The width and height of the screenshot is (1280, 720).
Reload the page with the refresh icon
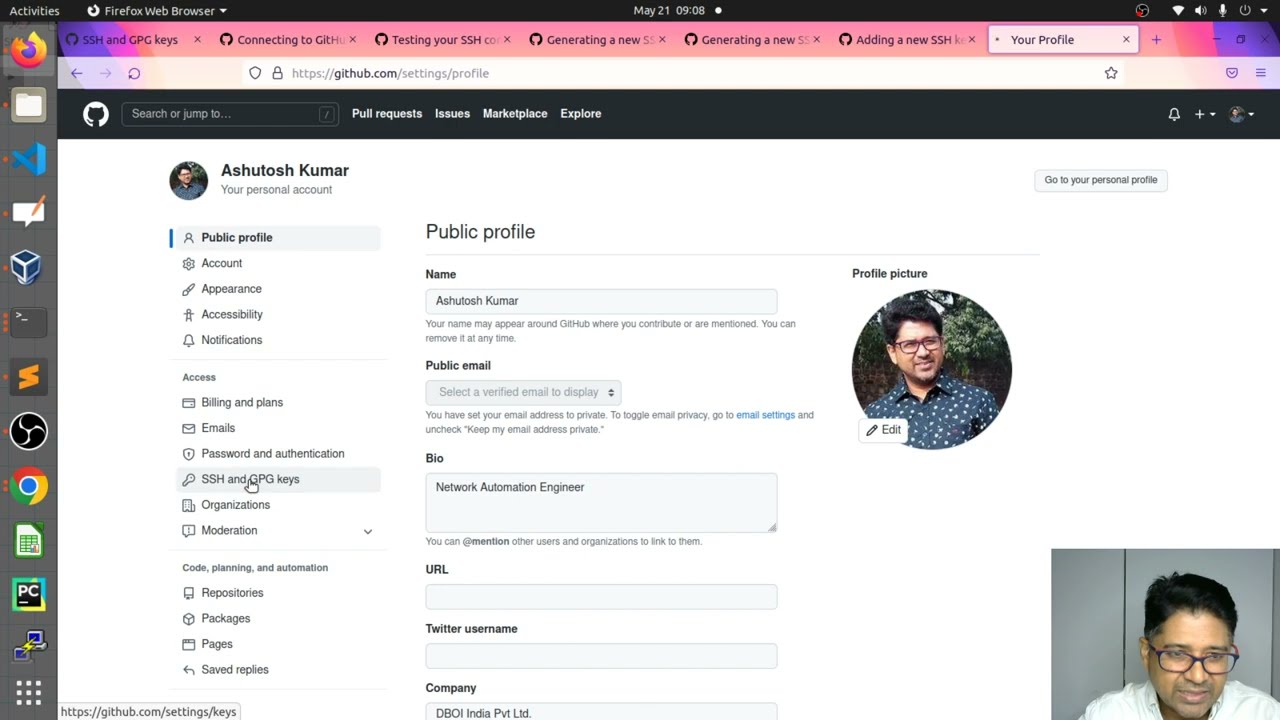[x=134, y=73]
